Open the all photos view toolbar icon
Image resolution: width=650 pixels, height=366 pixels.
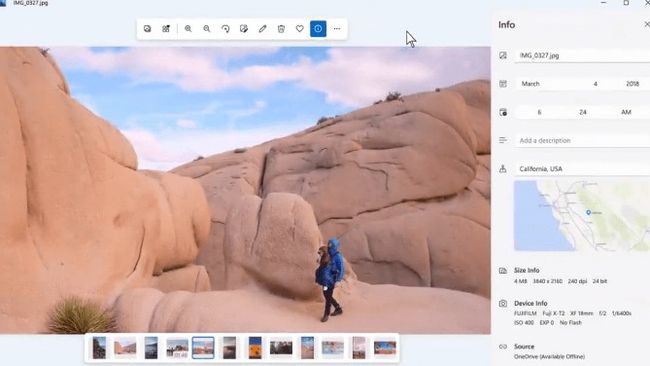[x=147, y=29]
